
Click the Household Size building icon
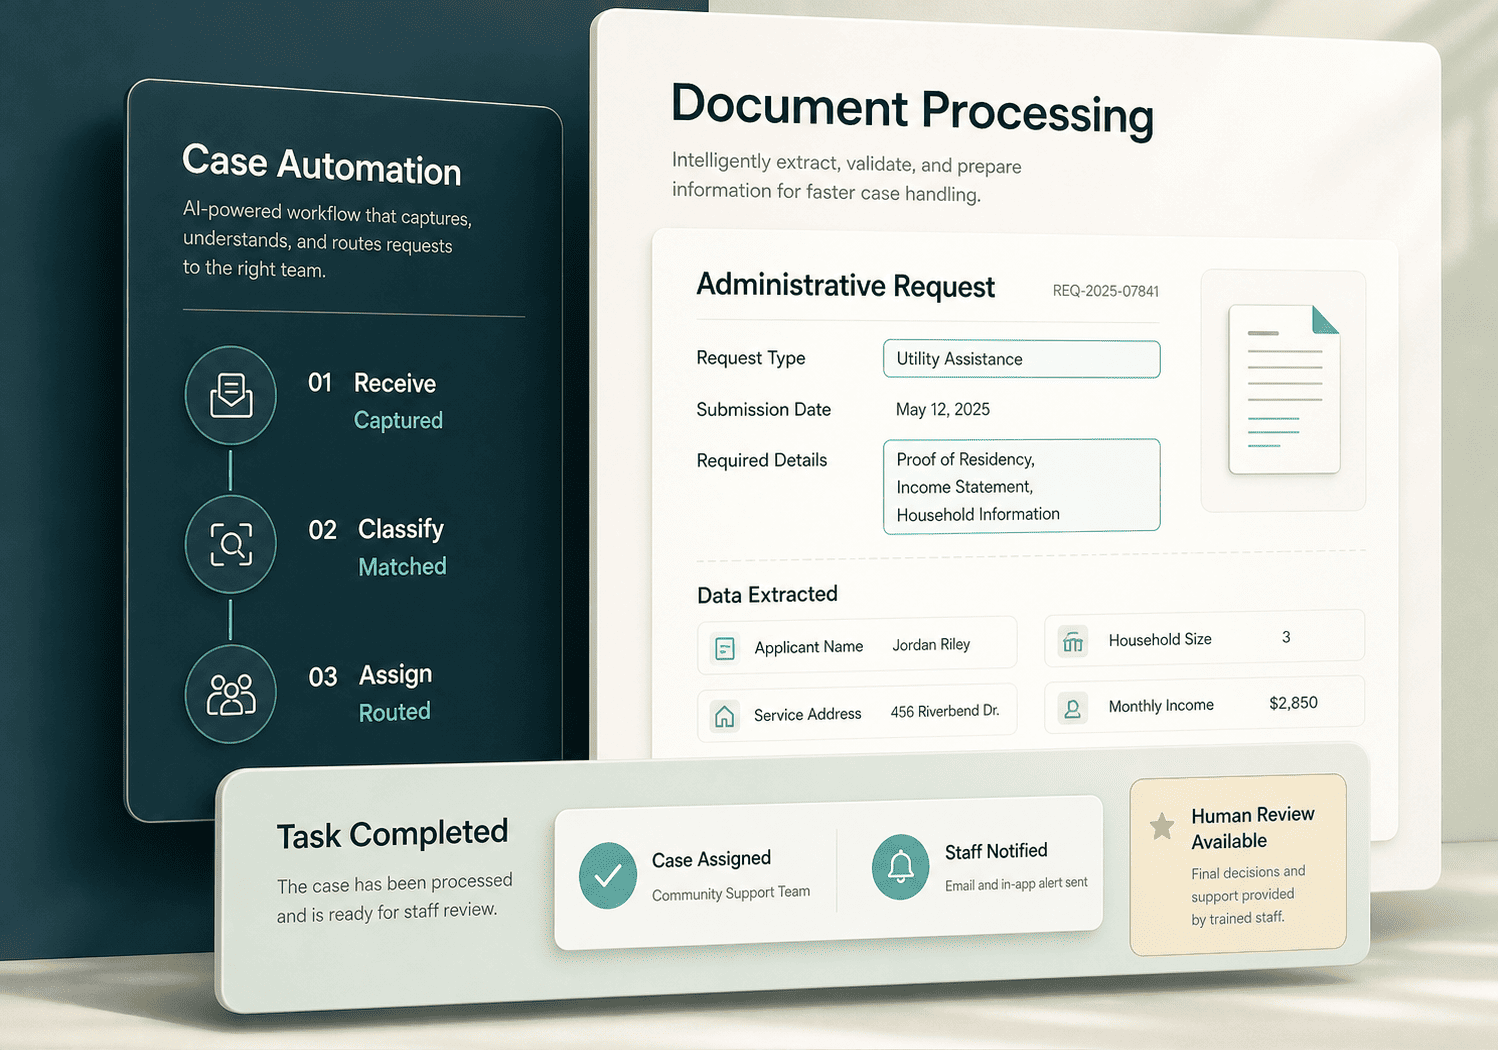(x=1073, y=642)
